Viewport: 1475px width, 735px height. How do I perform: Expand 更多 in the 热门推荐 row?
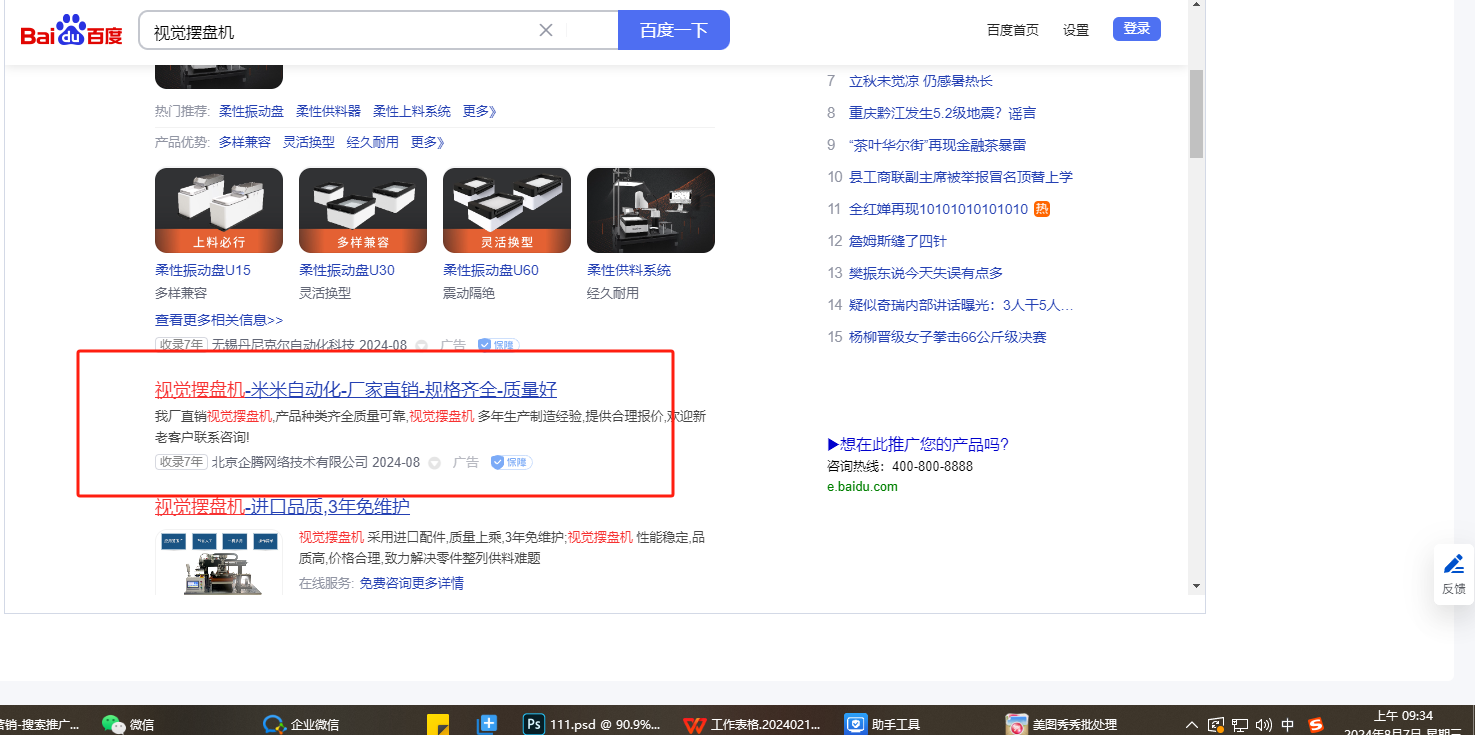pos(479,111)
